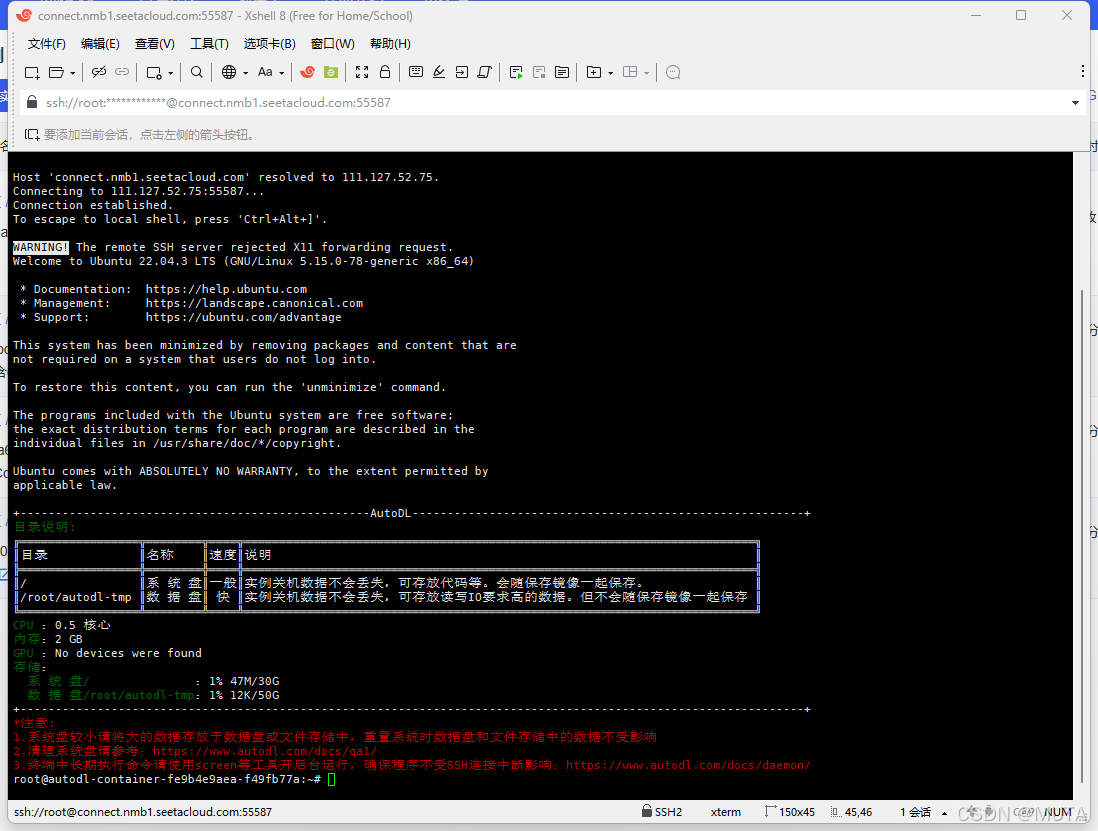Click the globe encoding icon

228,72
